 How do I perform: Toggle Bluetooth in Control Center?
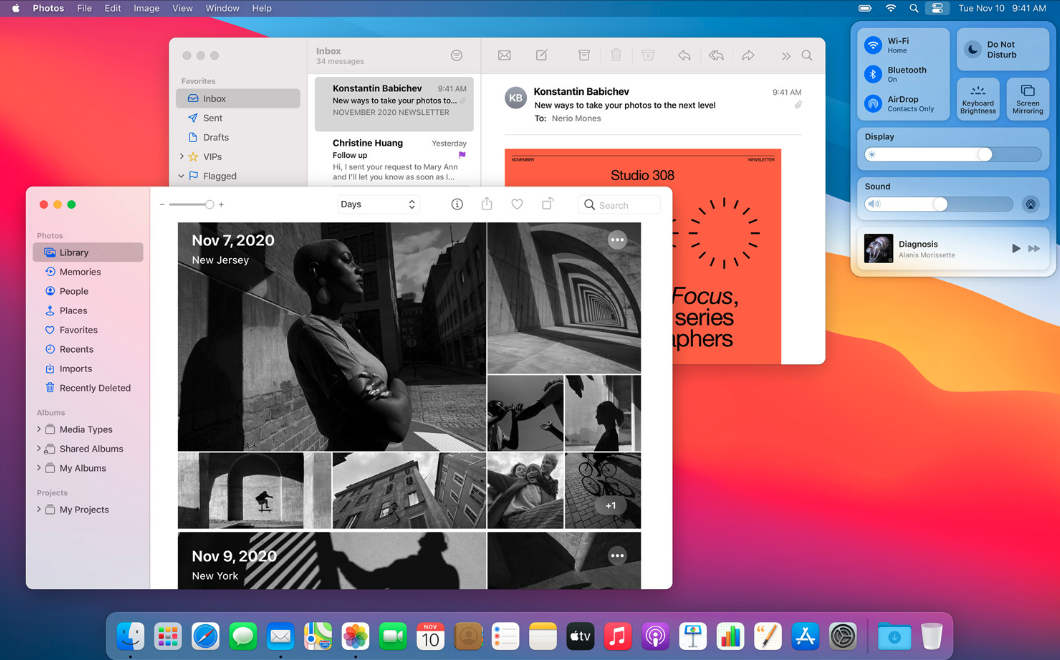point(873,74)
